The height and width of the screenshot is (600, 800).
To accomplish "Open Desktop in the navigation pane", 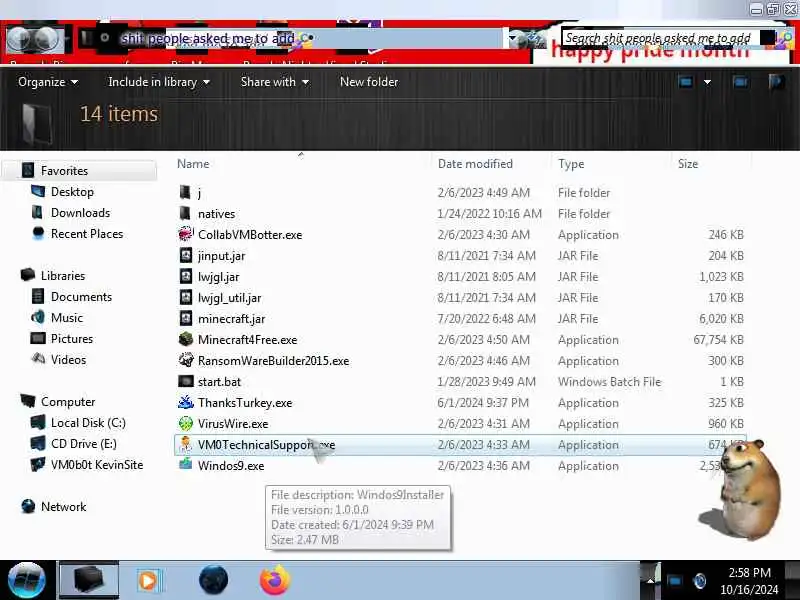I will pos(72,191).
